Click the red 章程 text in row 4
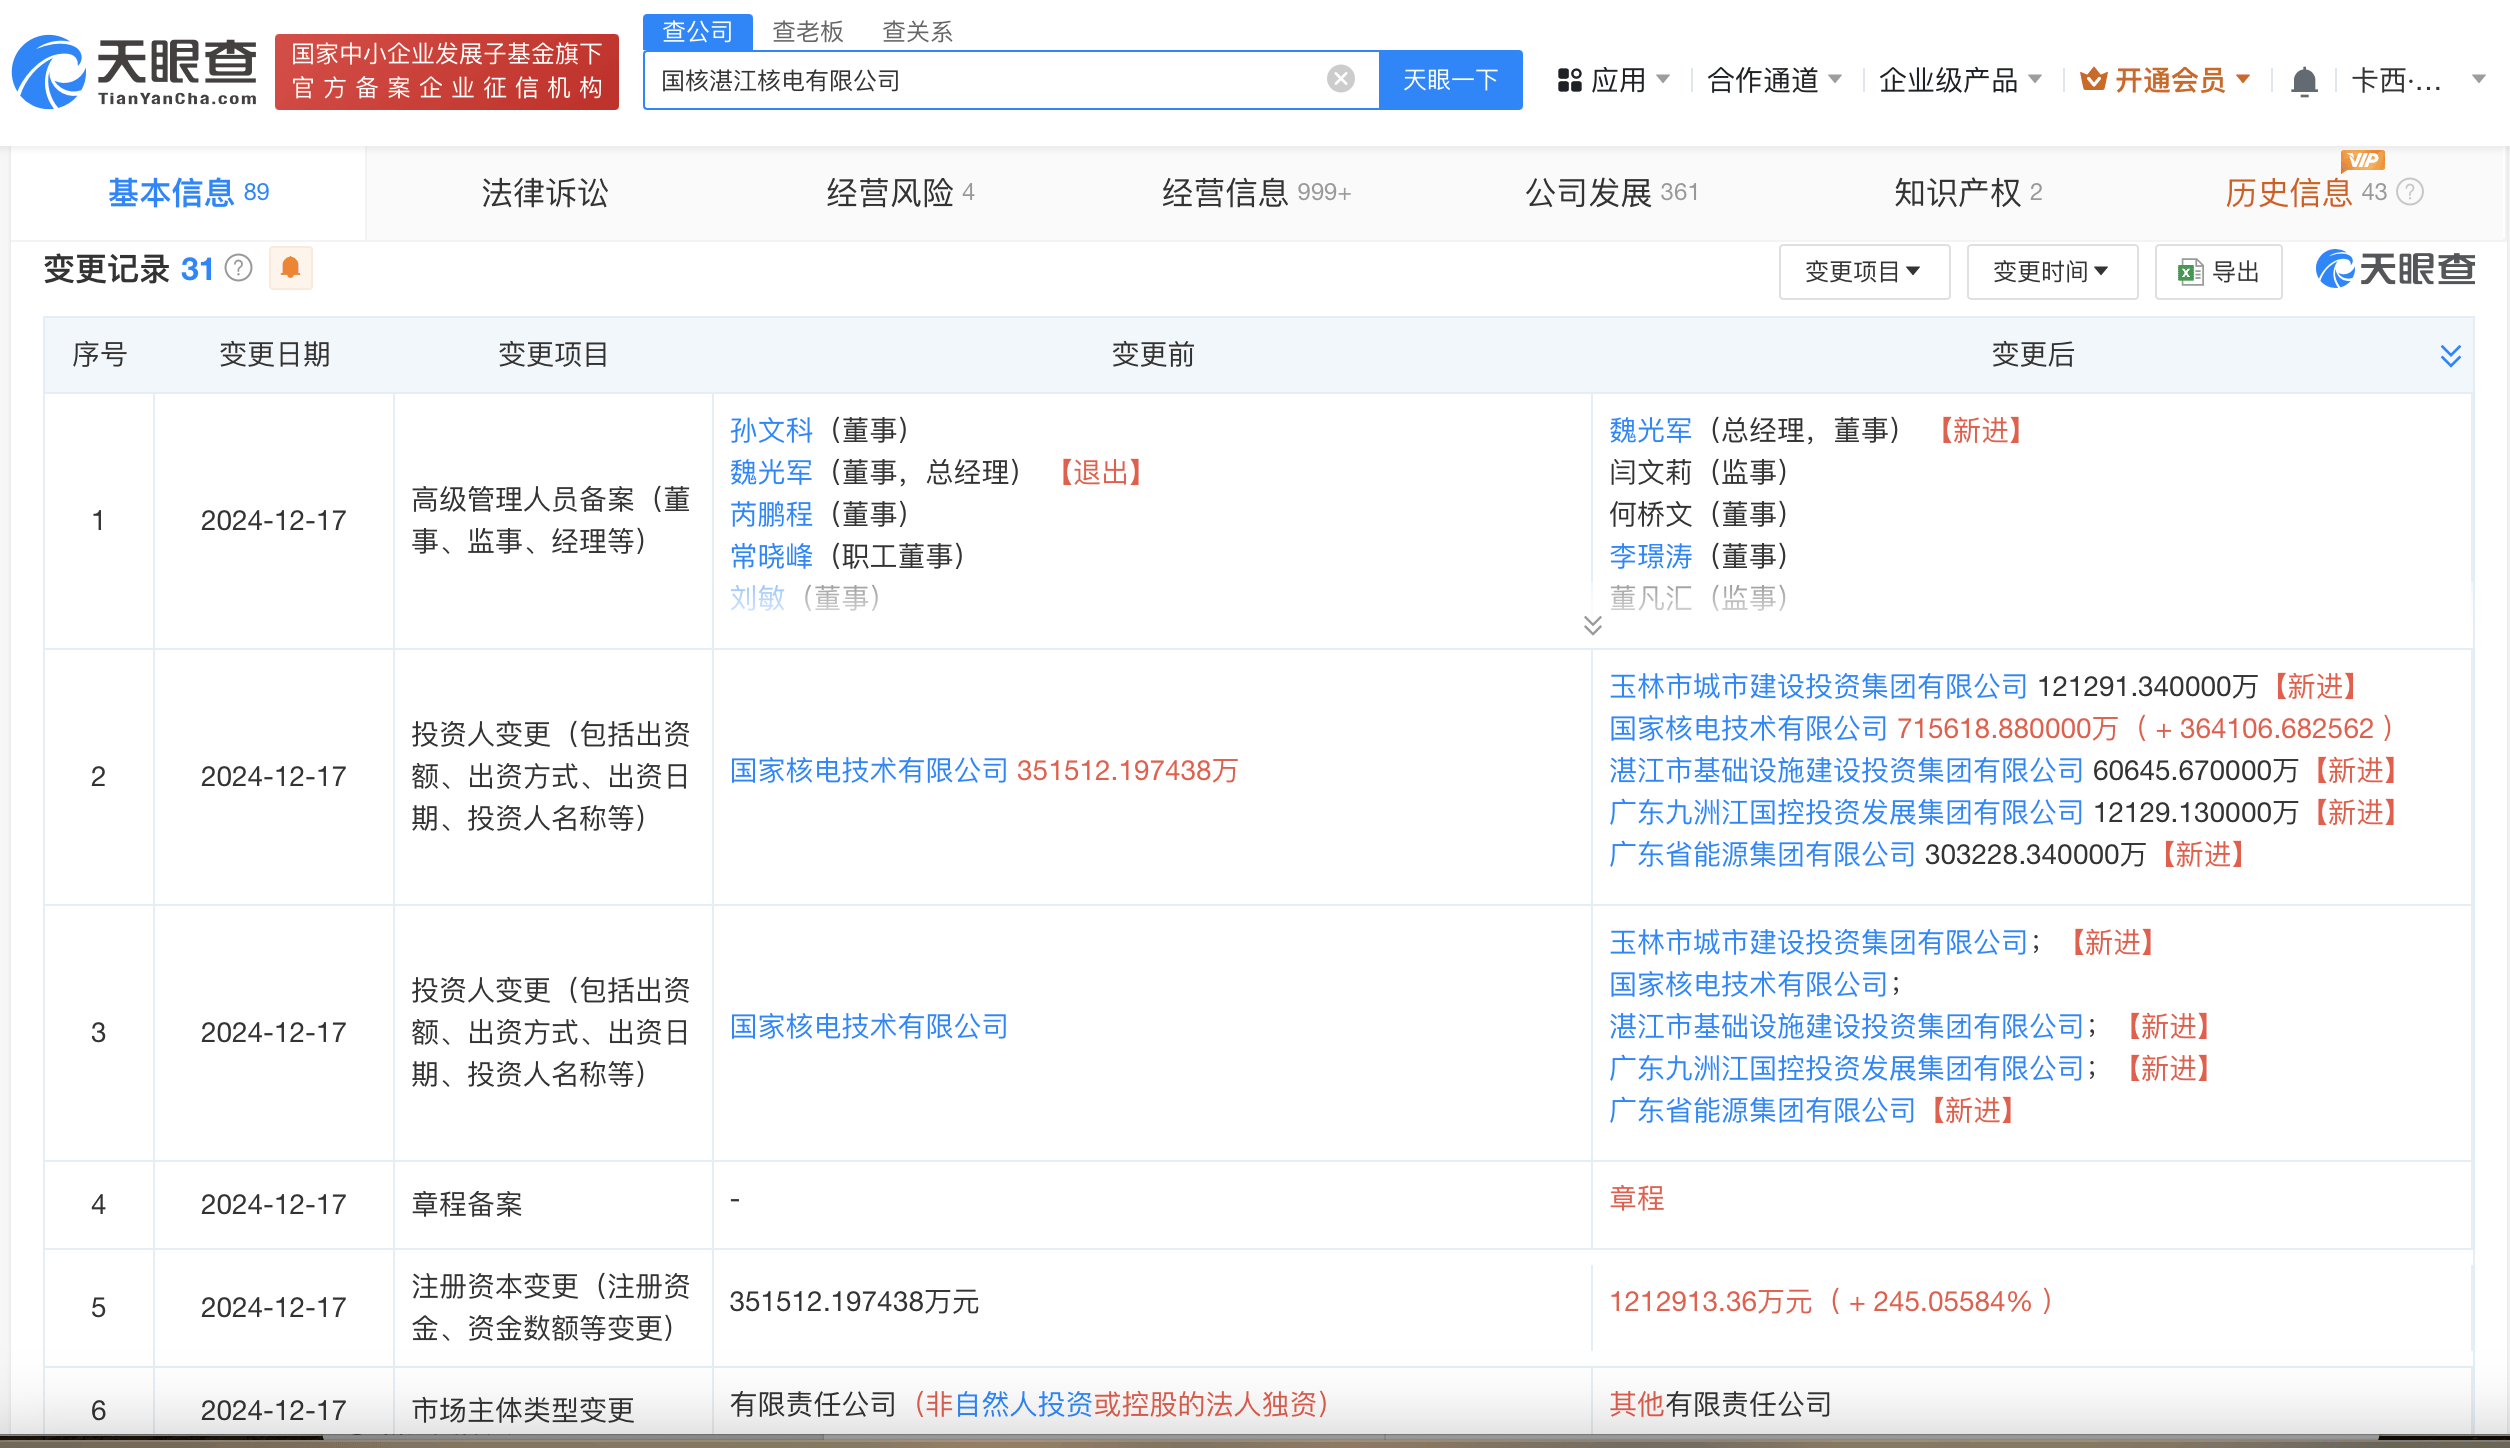The height and width of the screenshot is (1448, 2510). [x=1637, y=1198]
